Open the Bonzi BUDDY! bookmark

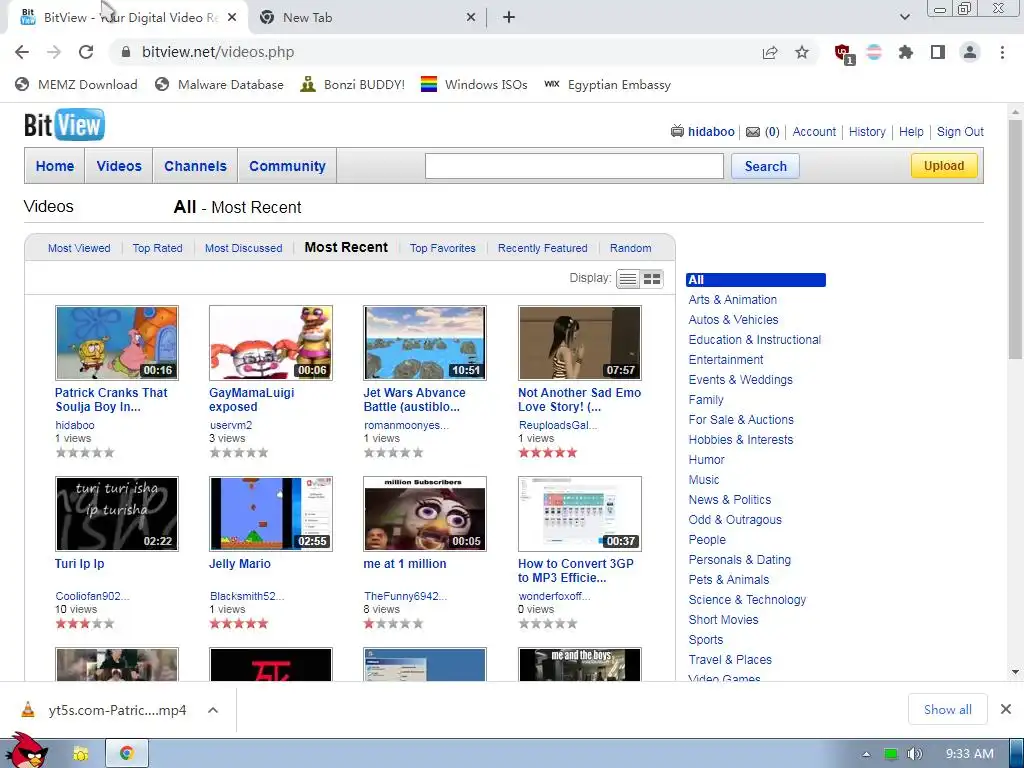(353, 85)
